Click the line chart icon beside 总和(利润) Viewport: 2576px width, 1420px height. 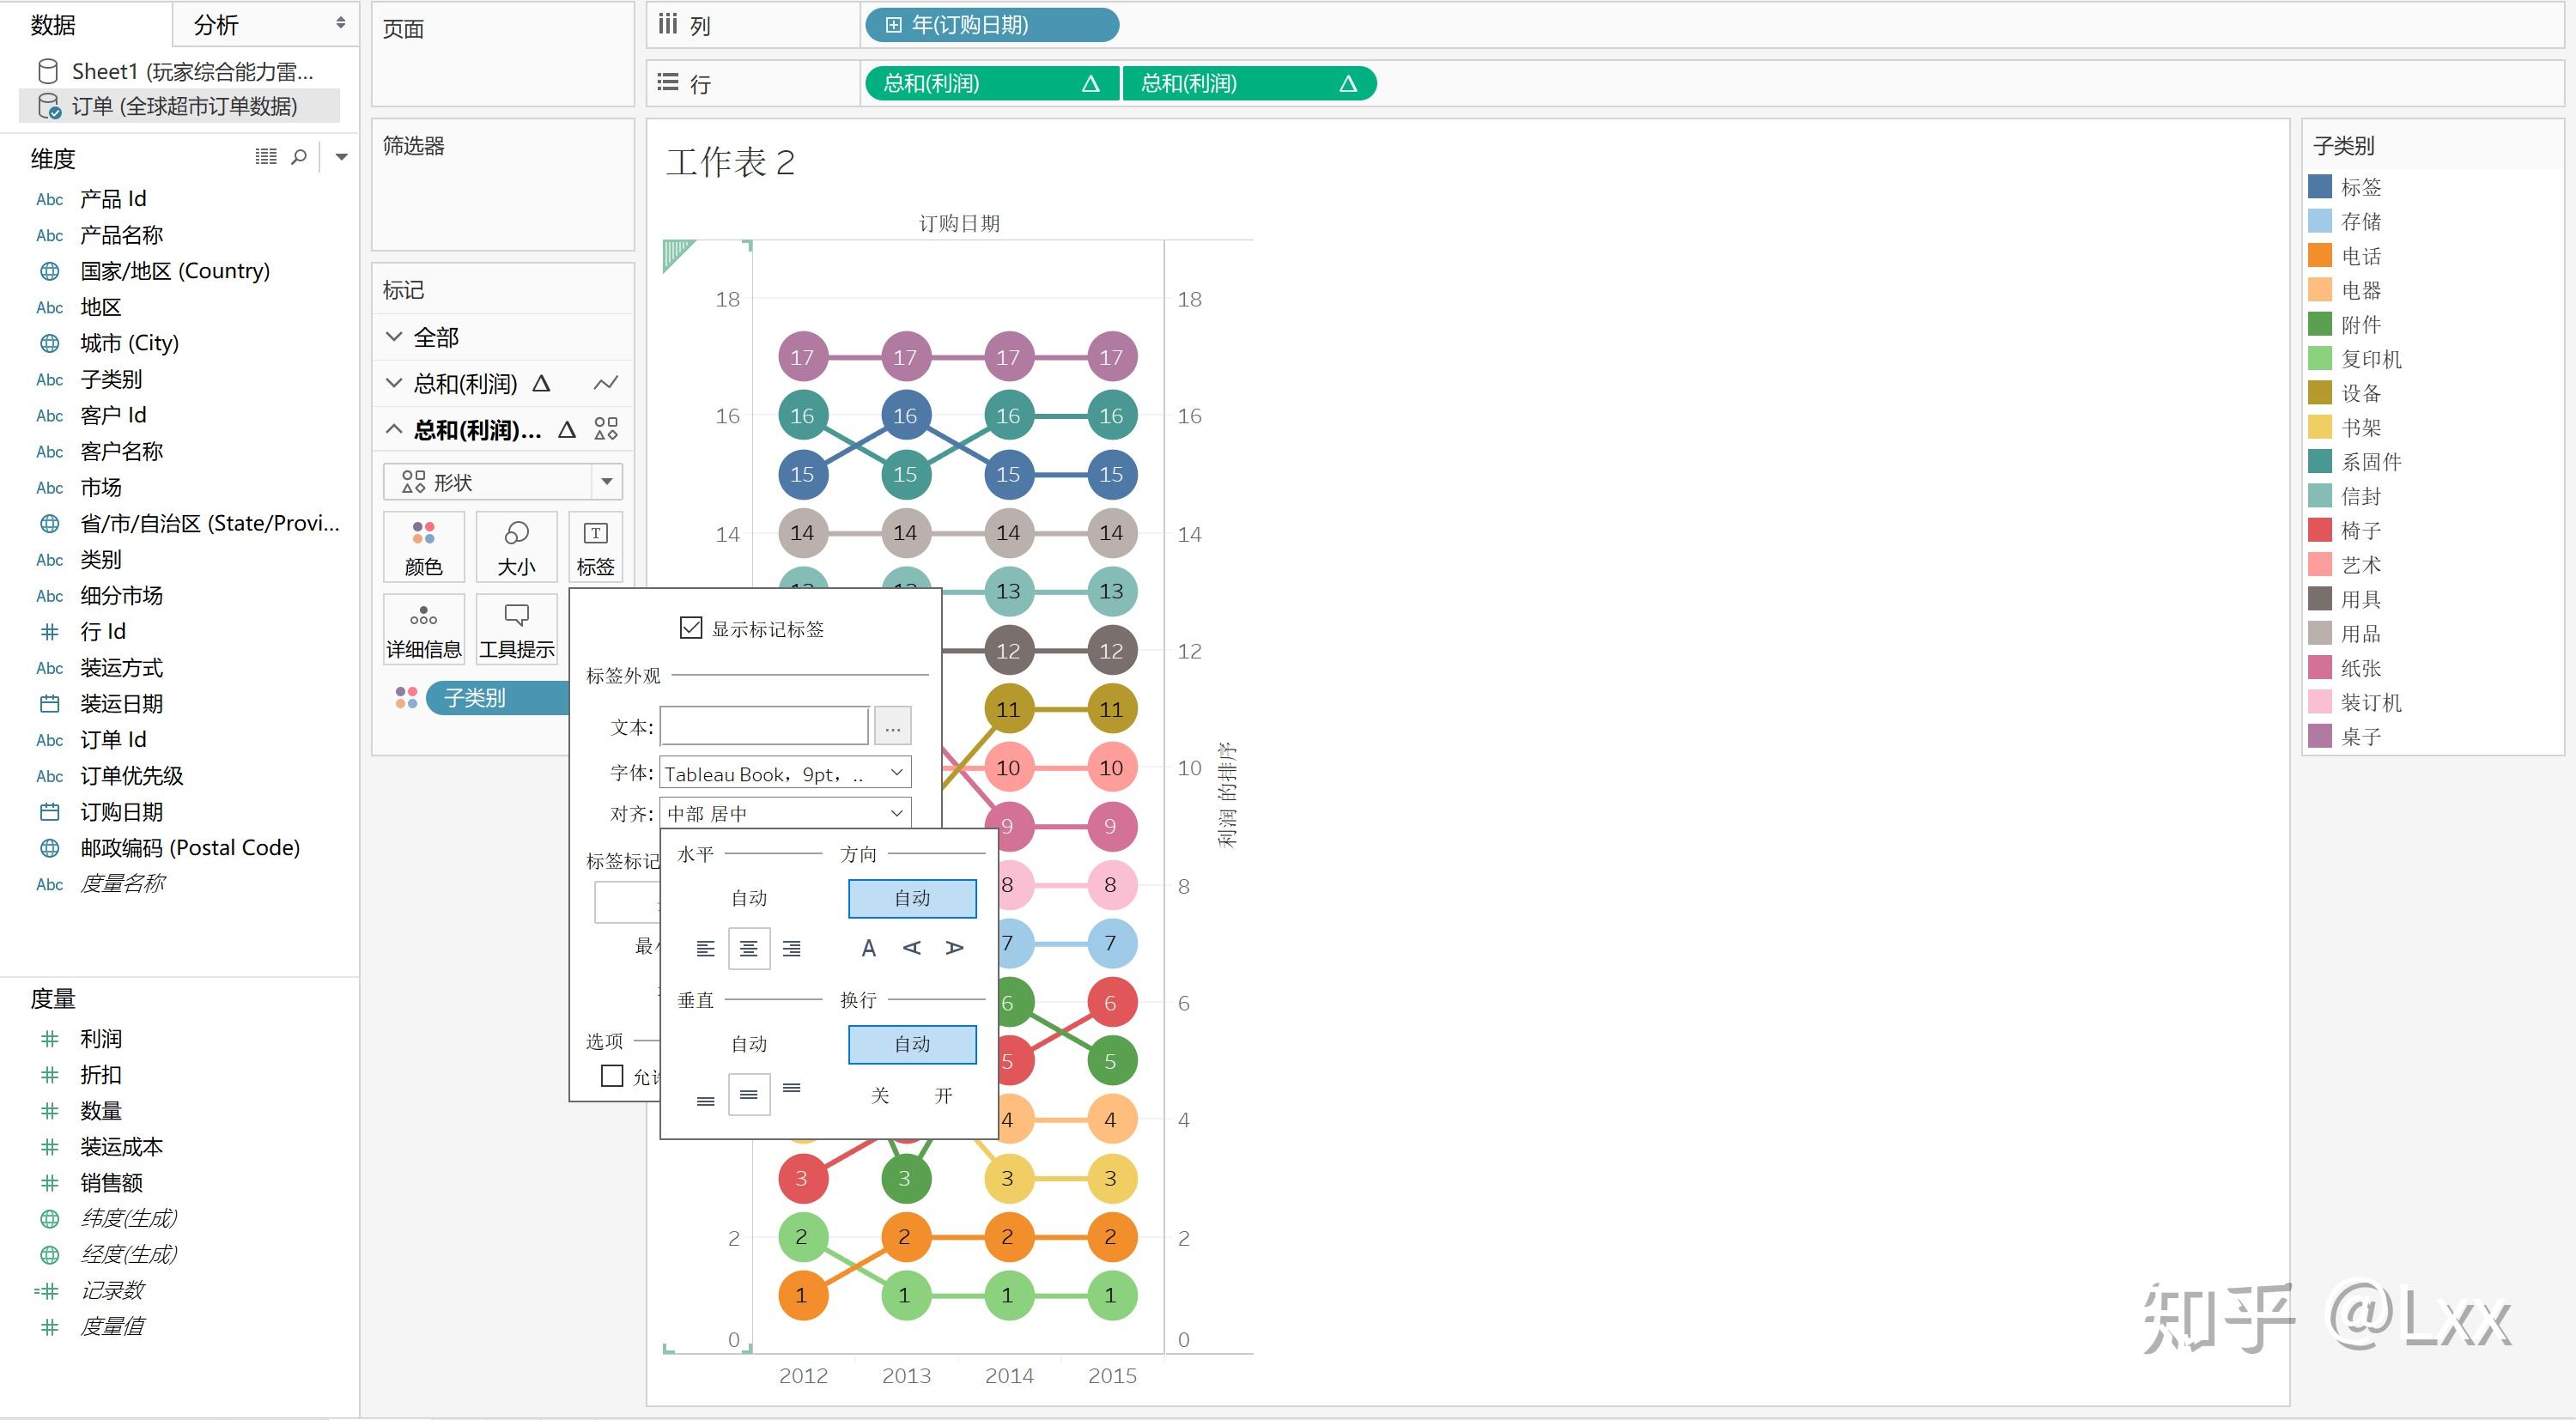(x=607, y=382)
